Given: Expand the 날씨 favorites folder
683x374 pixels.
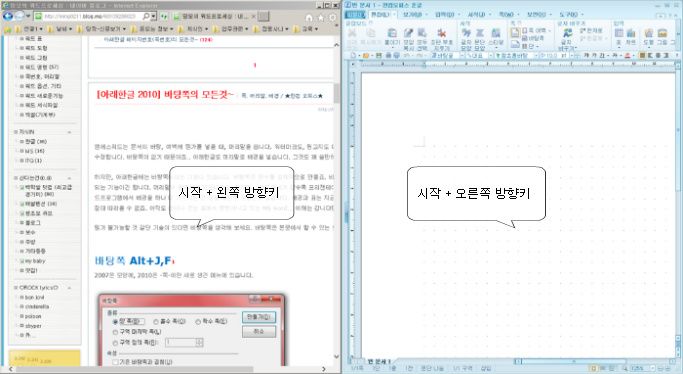Looking at the screenshot, I should click(60, 29).
